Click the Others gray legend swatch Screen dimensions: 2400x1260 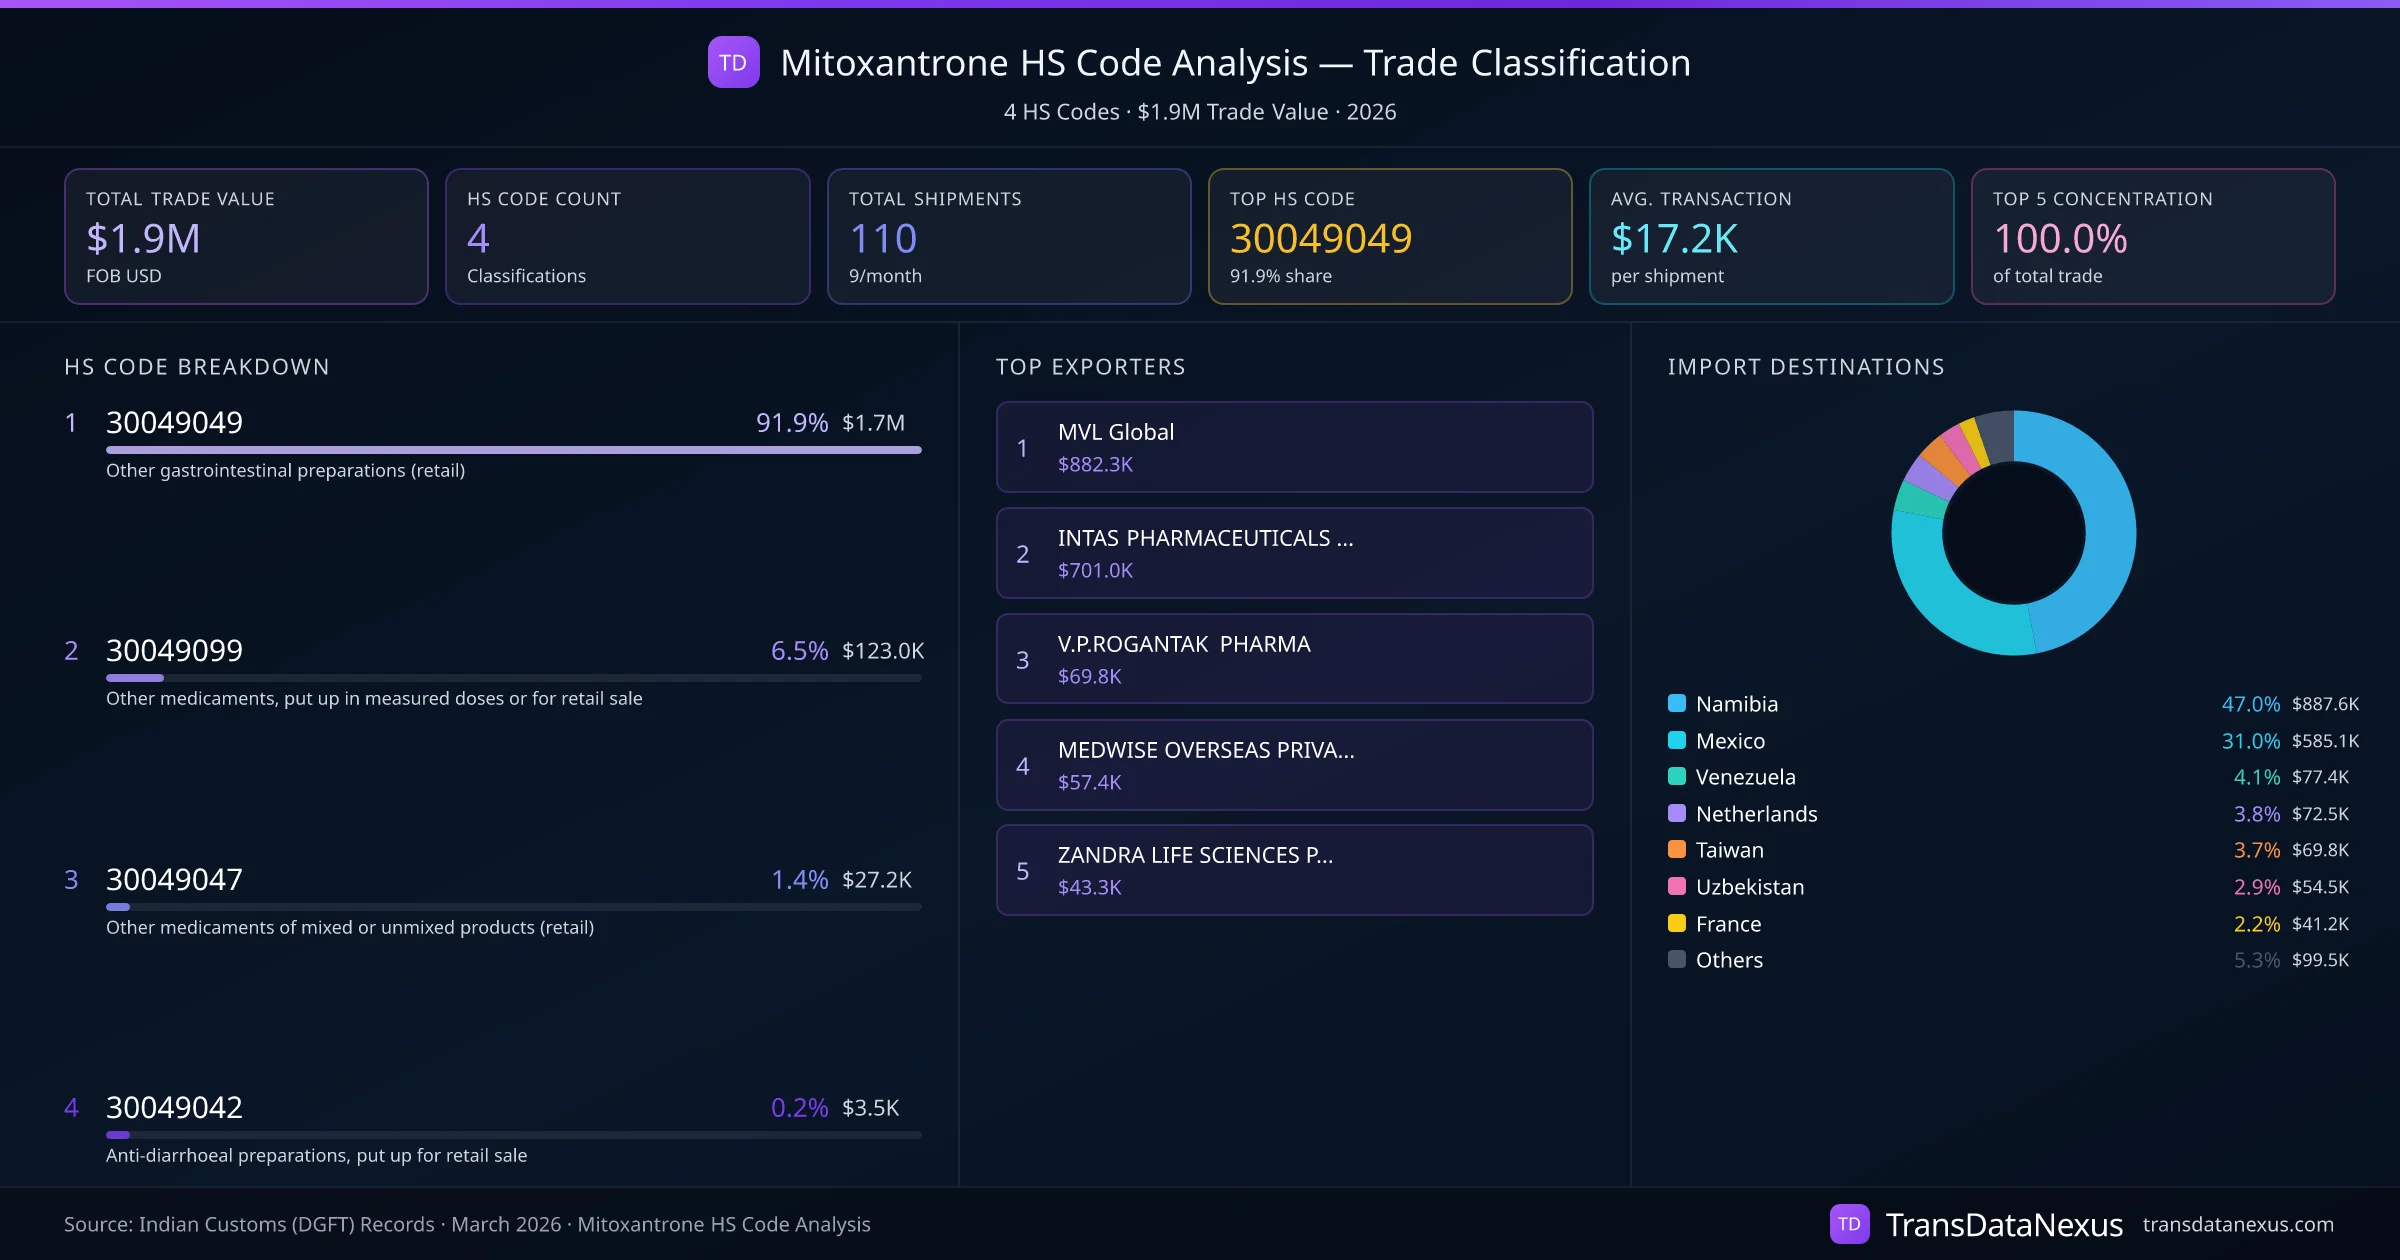1677,959
